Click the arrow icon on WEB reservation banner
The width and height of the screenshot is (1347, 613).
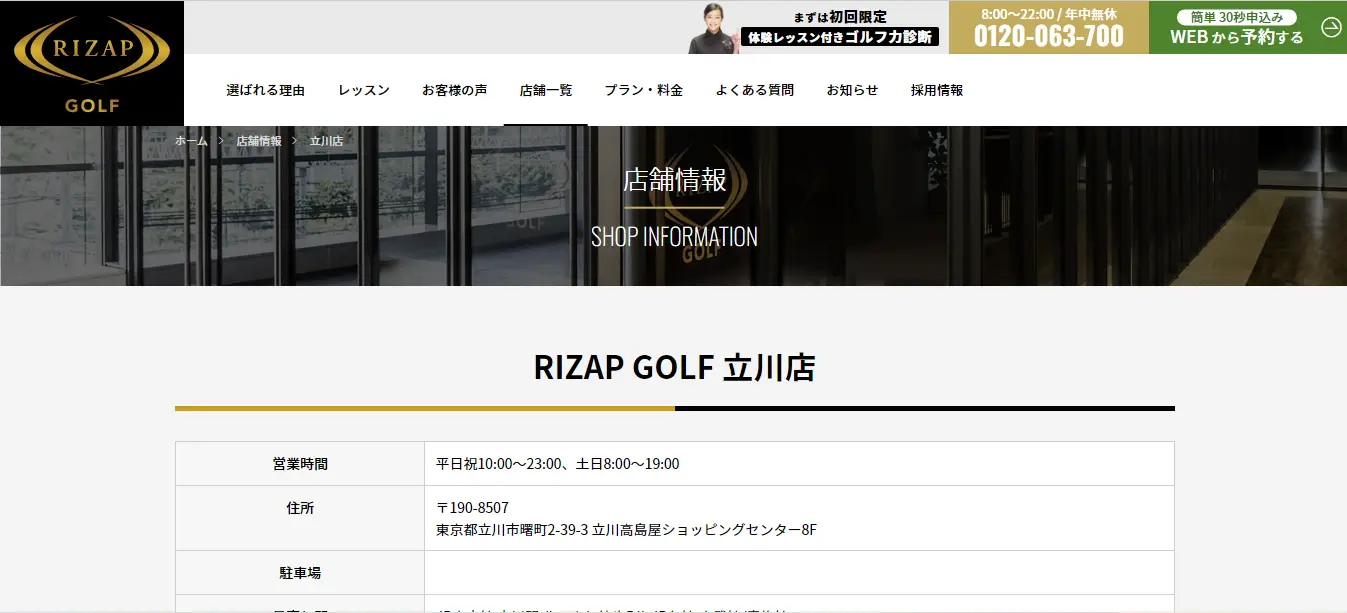tap(1331, 27)
